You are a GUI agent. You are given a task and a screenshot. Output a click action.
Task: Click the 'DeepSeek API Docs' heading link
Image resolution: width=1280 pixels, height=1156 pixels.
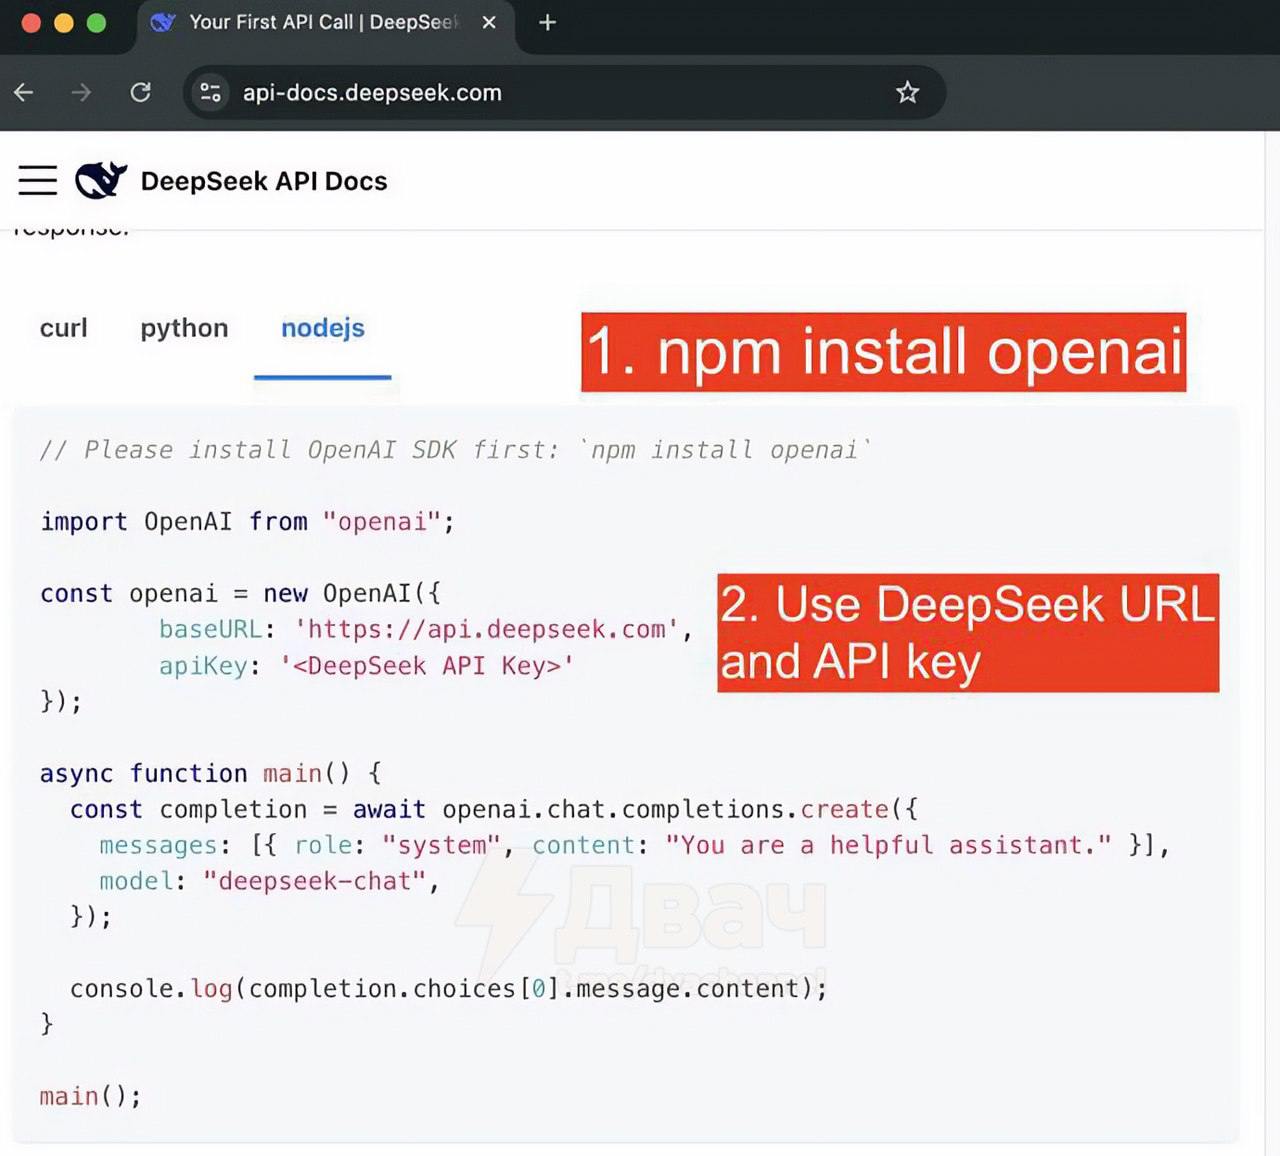click(x=263, y=181)
